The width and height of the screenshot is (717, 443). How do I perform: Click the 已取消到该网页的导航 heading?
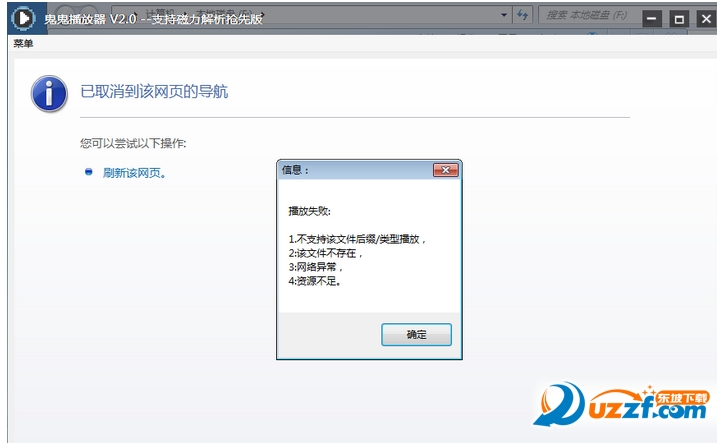click(154, 91)
